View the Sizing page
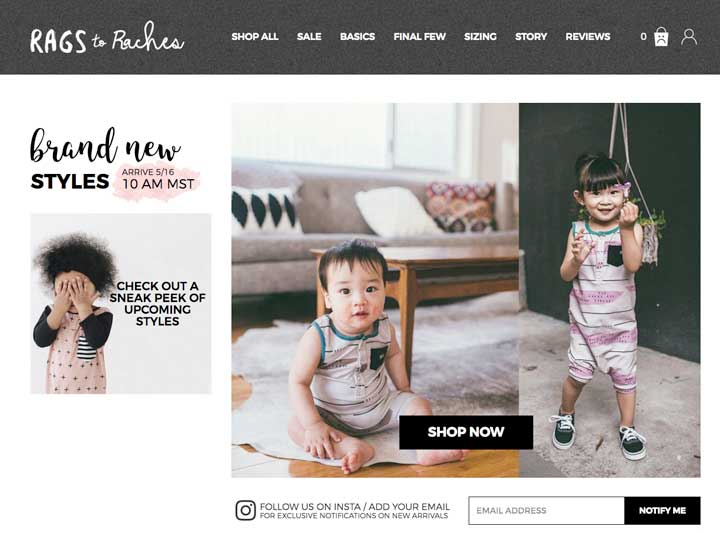The height and width of the screenshot is (533, 720). [x=480, y=37]
